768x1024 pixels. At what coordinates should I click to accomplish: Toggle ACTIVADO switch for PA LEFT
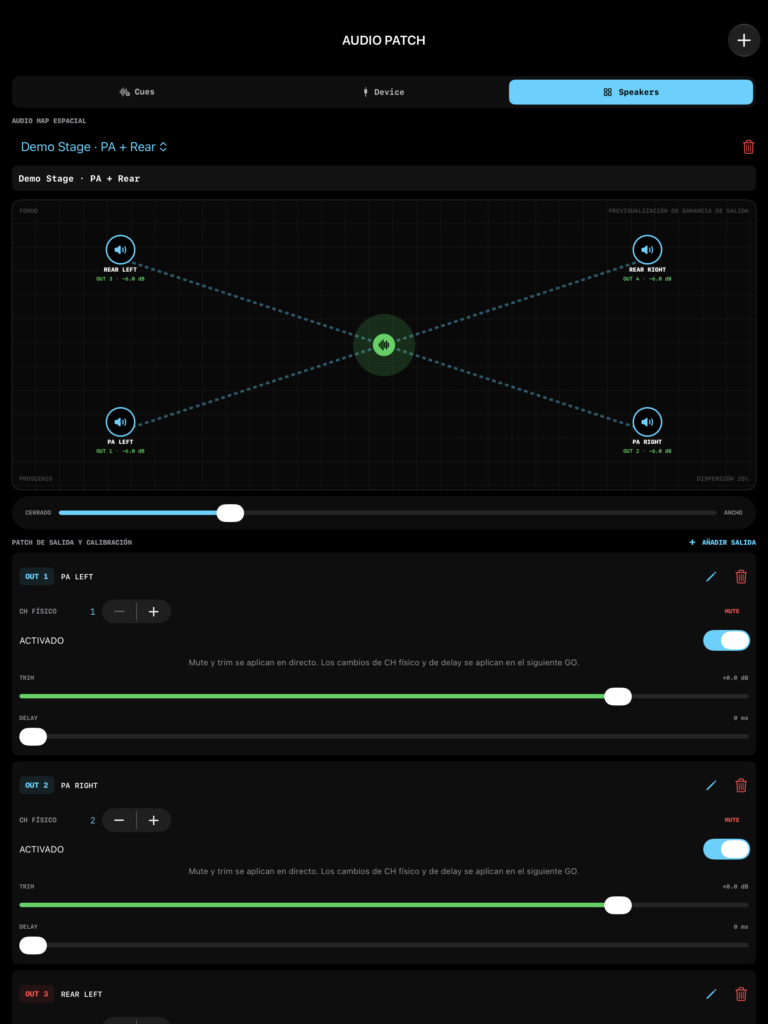tap(726, 641)
